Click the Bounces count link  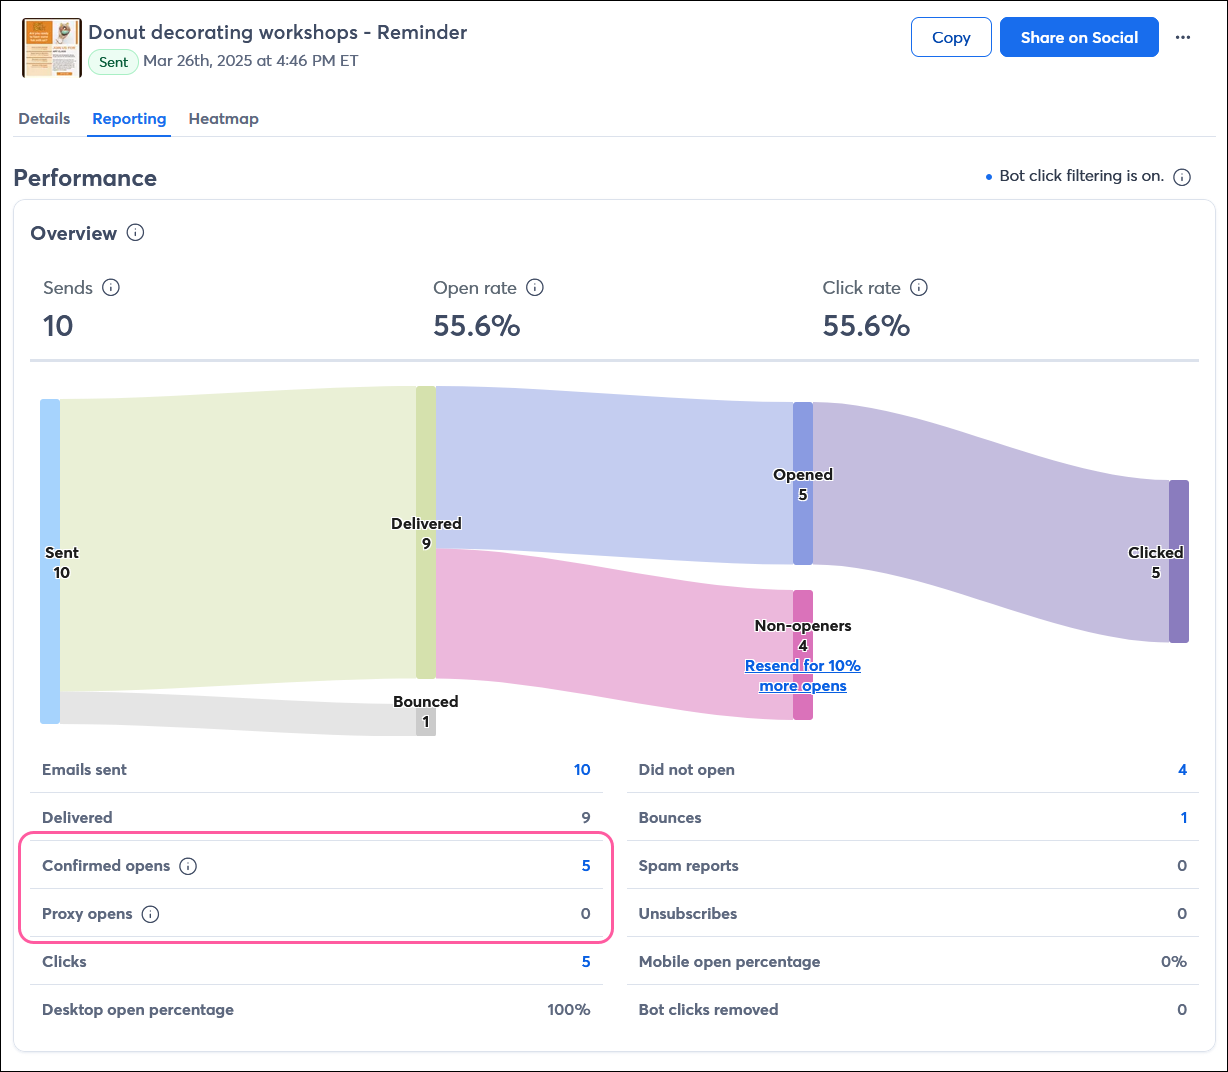pyautogui.click(x=1183, y=818)
